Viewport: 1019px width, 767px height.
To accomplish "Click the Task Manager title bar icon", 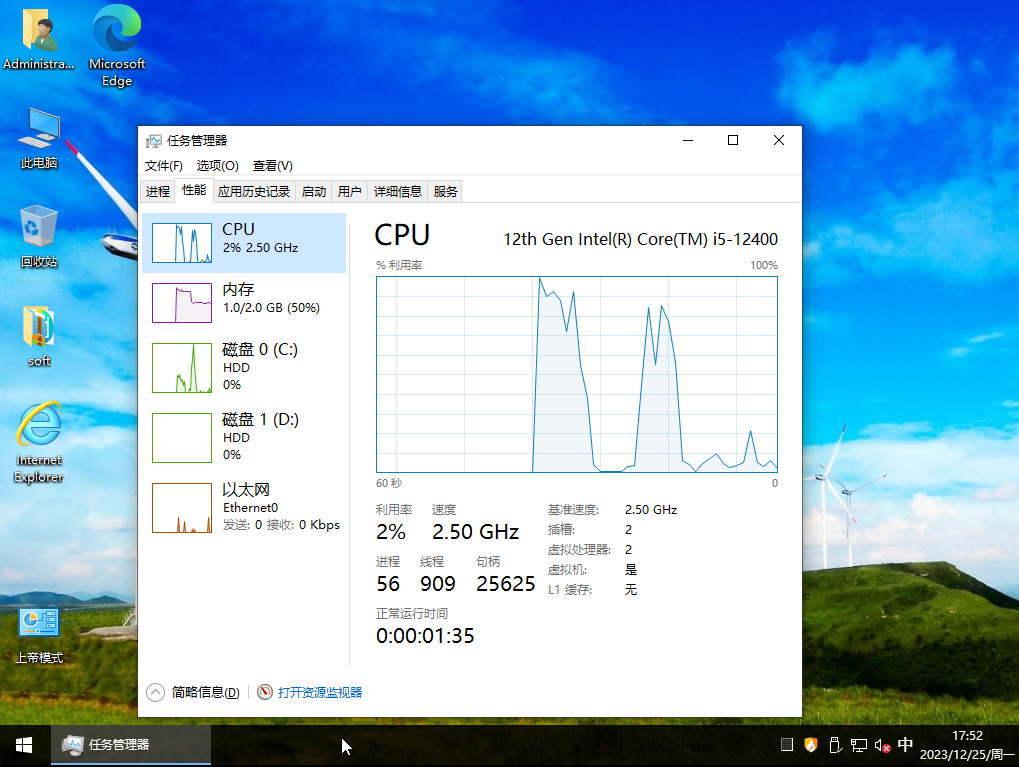I will (x=153, y=141).
